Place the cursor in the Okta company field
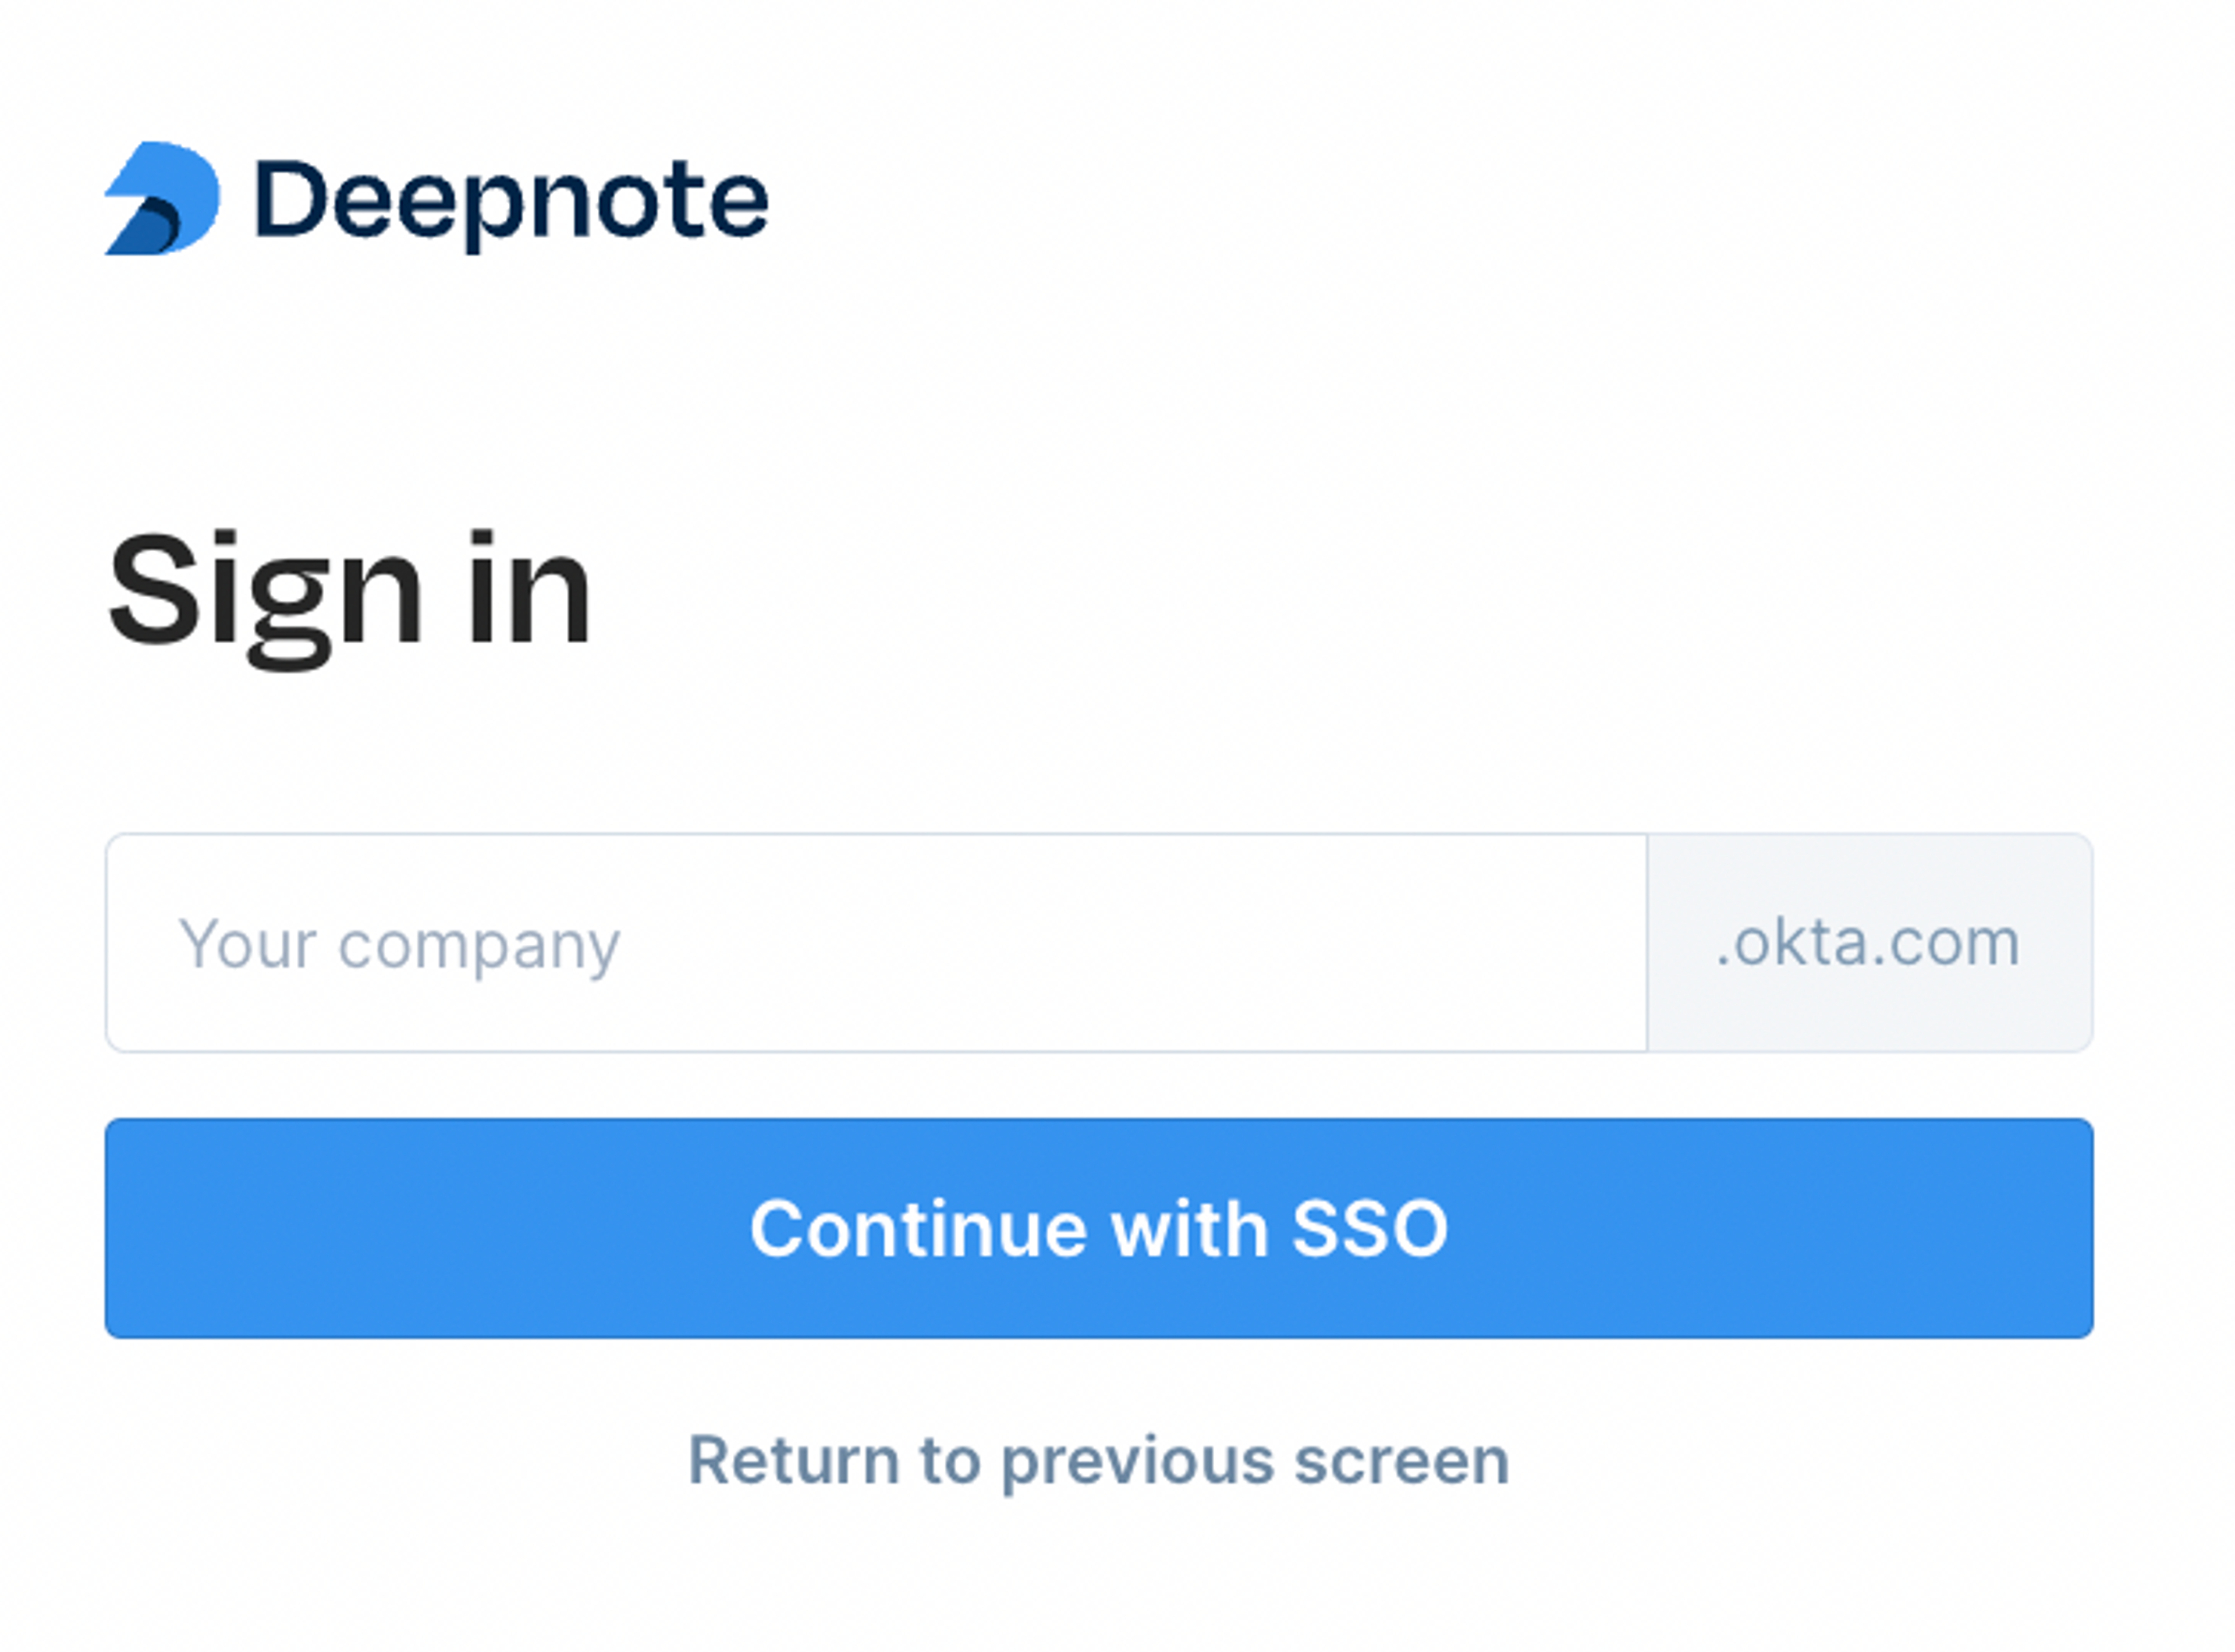Image resolution: width=2235 pixels, height=1652 pixels. coord(876,943)
